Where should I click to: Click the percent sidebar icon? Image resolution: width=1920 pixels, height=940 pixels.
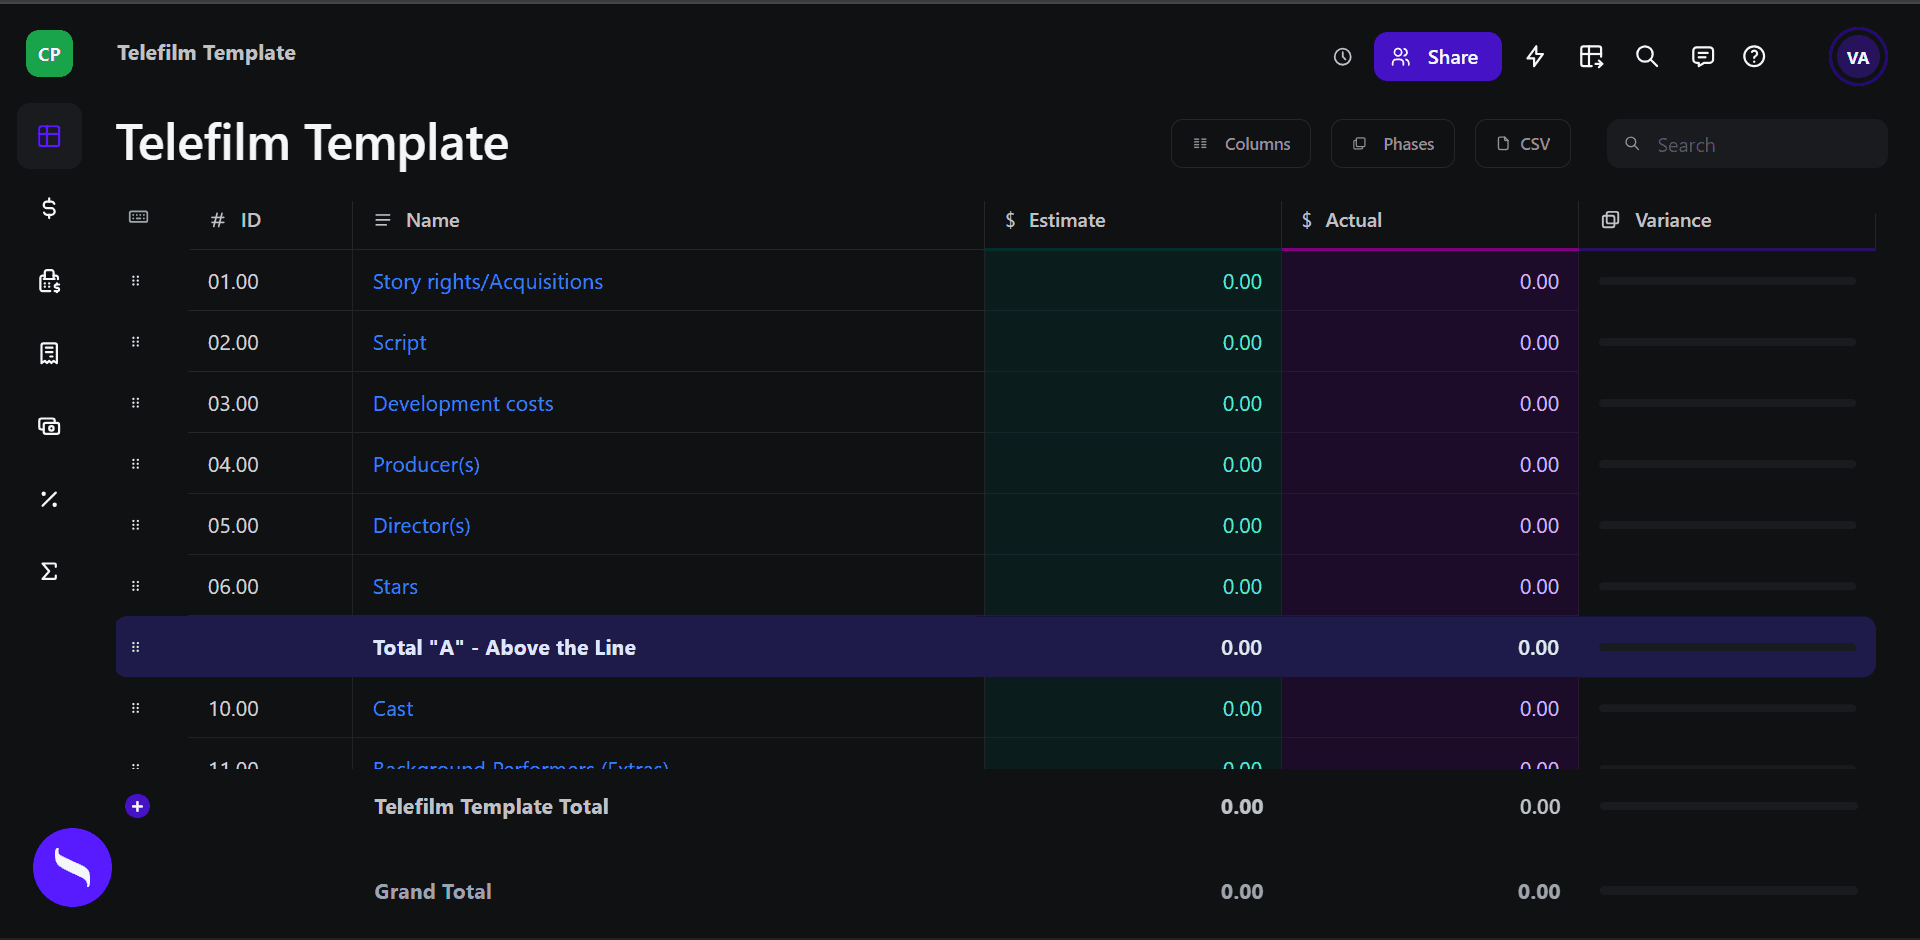pyautogui.click(x=49, y=499)
